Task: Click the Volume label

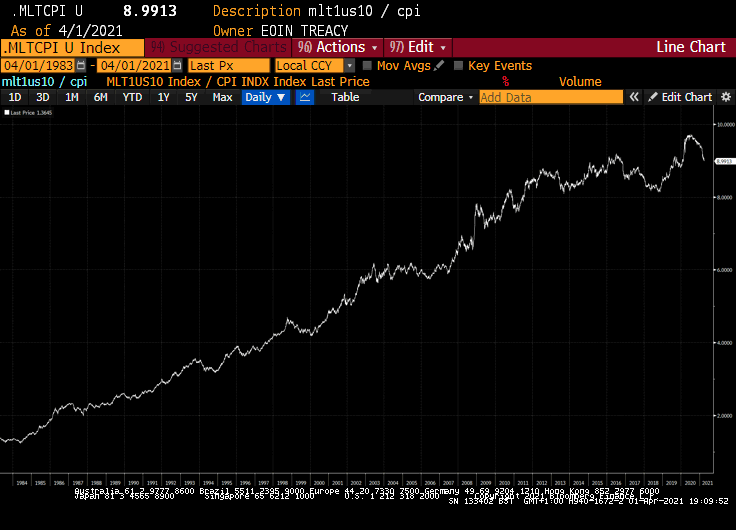Action: 580,82
